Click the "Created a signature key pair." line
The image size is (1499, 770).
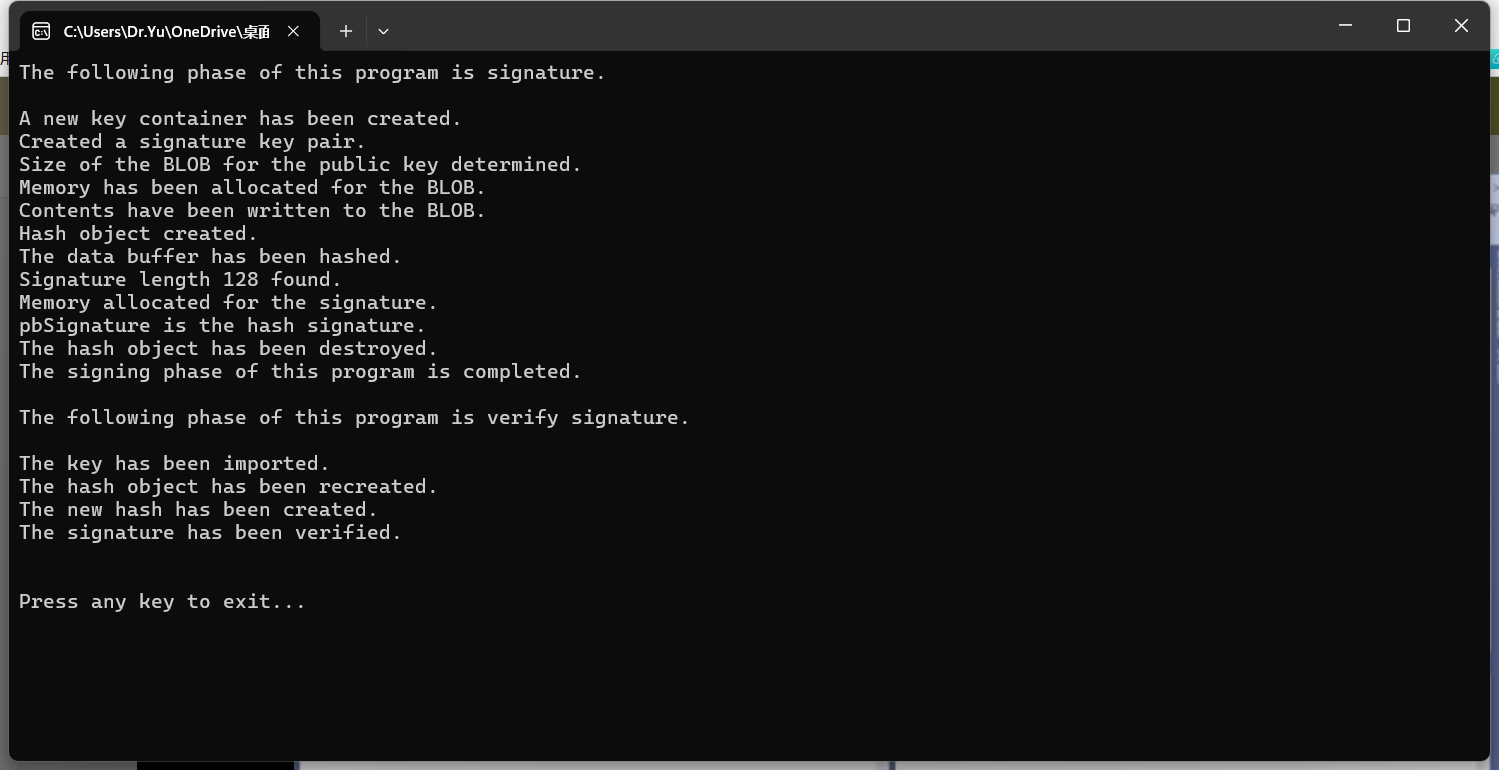click(192, 142)
